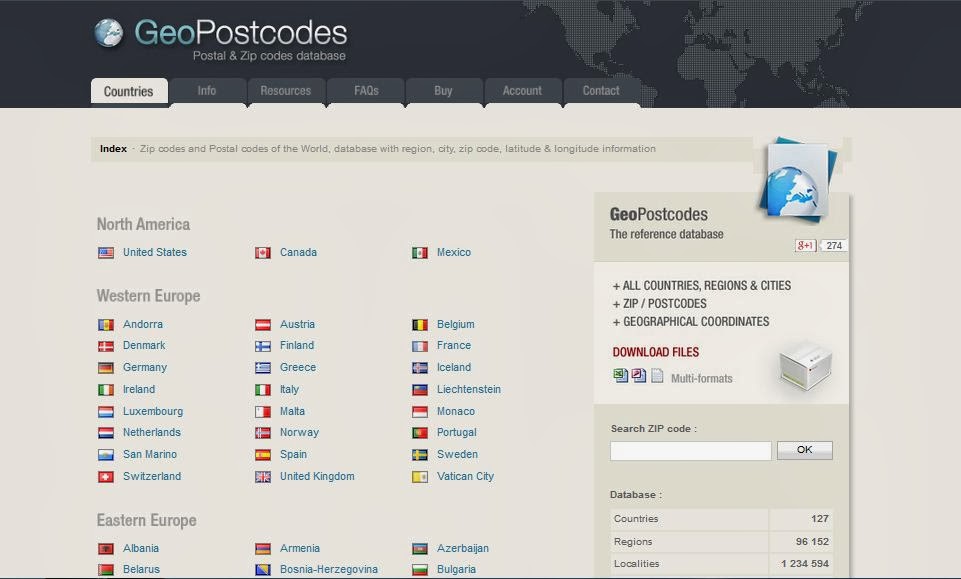
Task: Open the United Kingdom link
Action: [317, 477]
